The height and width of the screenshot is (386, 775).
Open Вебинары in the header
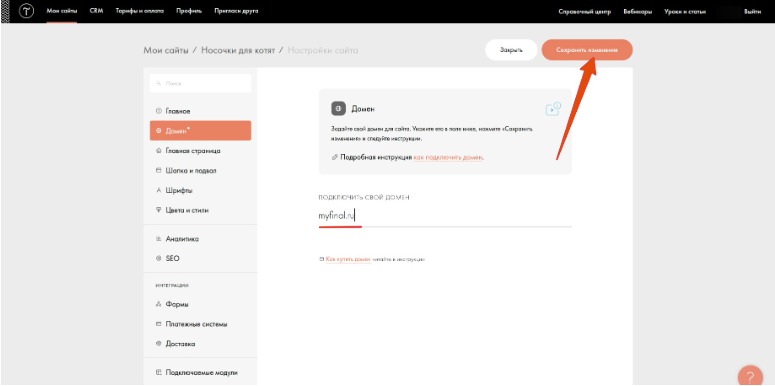point(638,11)
